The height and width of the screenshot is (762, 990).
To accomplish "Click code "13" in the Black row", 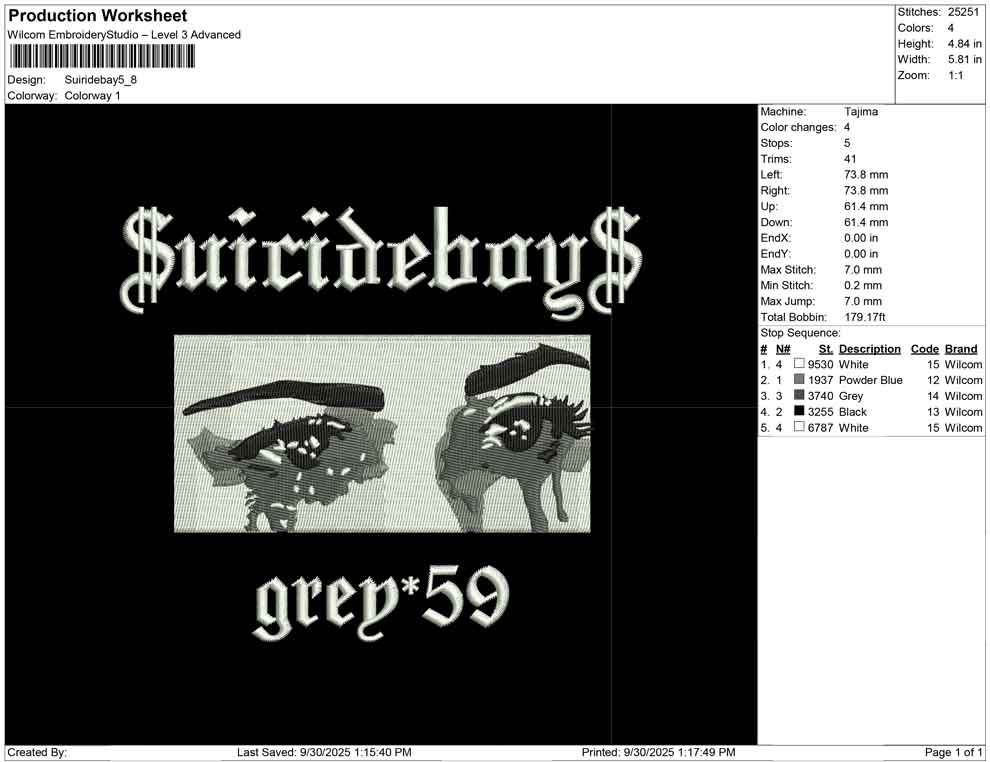I will pyautogui.click(x=933, y=412).
